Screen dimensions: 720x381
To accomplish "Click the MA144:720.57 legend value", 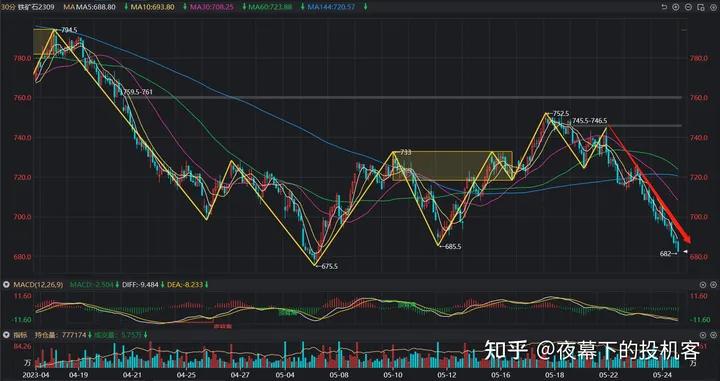I will coord(331,7).
